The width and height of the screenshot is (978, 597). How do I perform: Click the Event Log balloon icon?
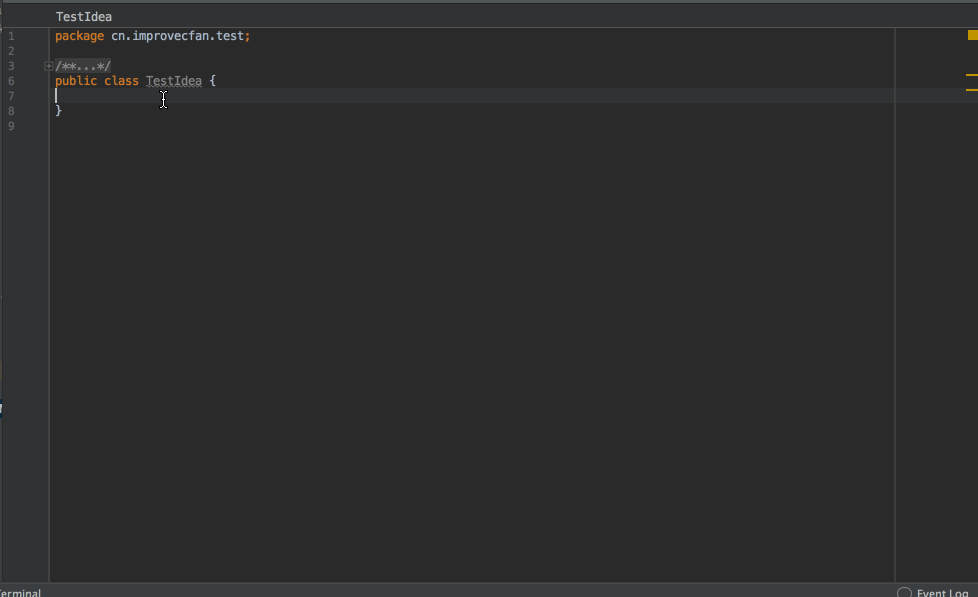(x=904, y=592)
